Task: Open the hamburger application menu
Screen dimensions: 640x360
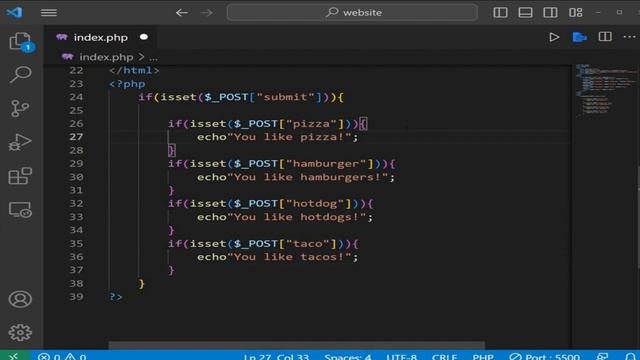Action: (x=49, y=13)
